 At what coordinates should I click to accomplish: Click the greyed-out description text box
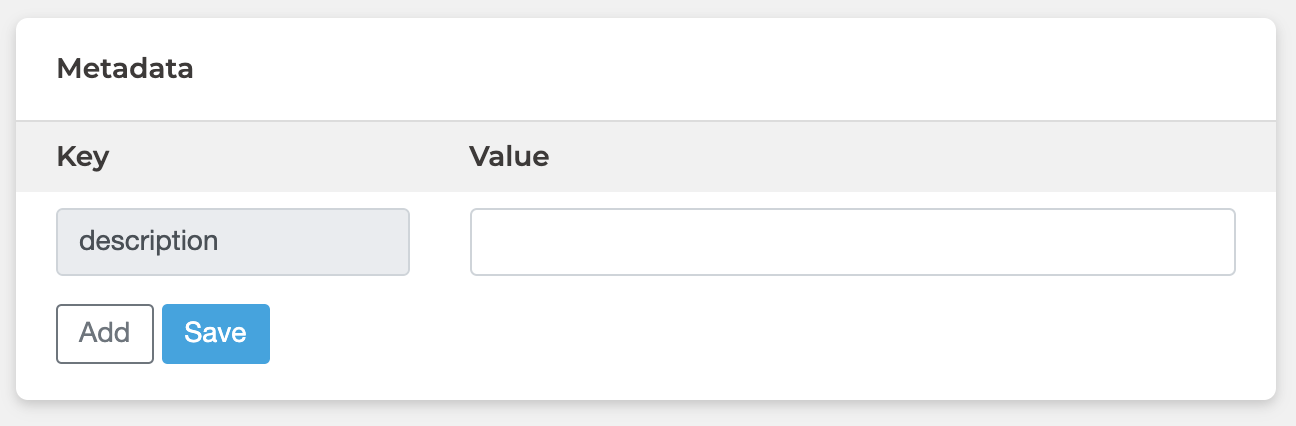point(233,242)
